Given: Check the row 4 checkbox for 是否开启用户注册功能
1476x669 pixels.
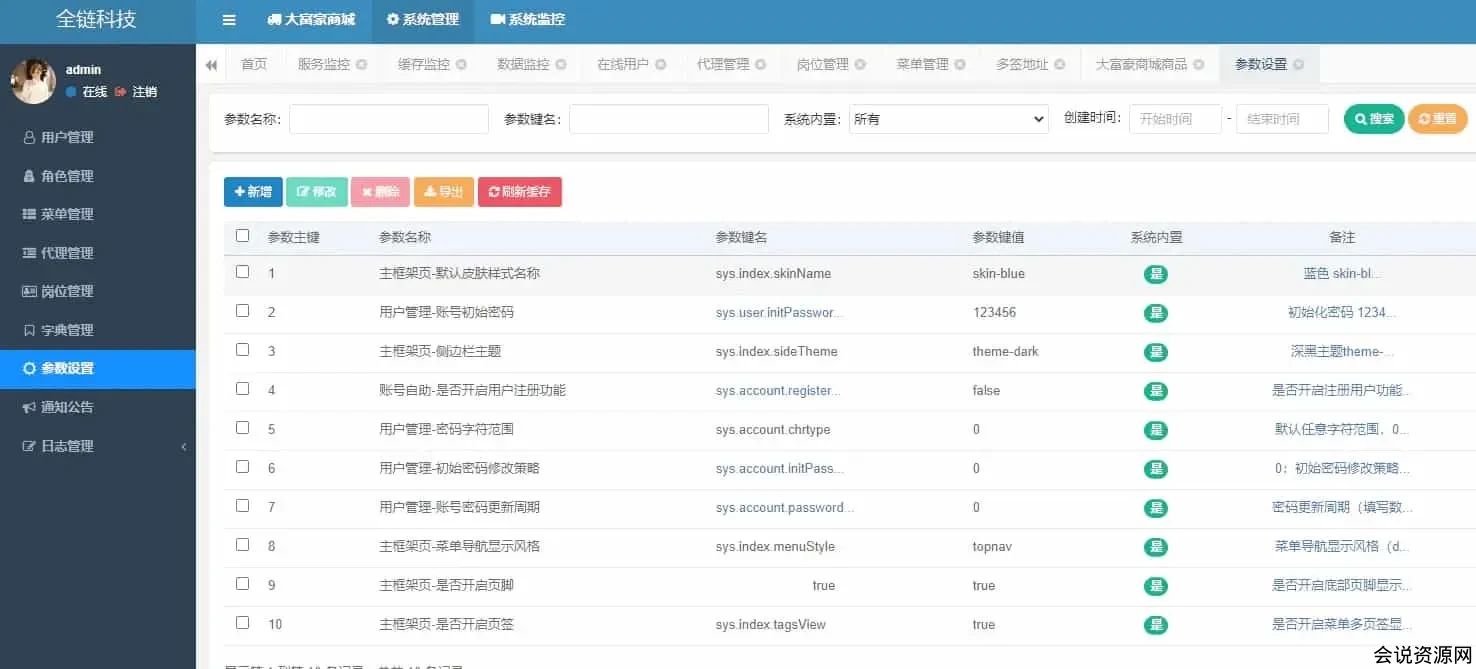Looking at the screenshot, I should (x=242, y=389).
